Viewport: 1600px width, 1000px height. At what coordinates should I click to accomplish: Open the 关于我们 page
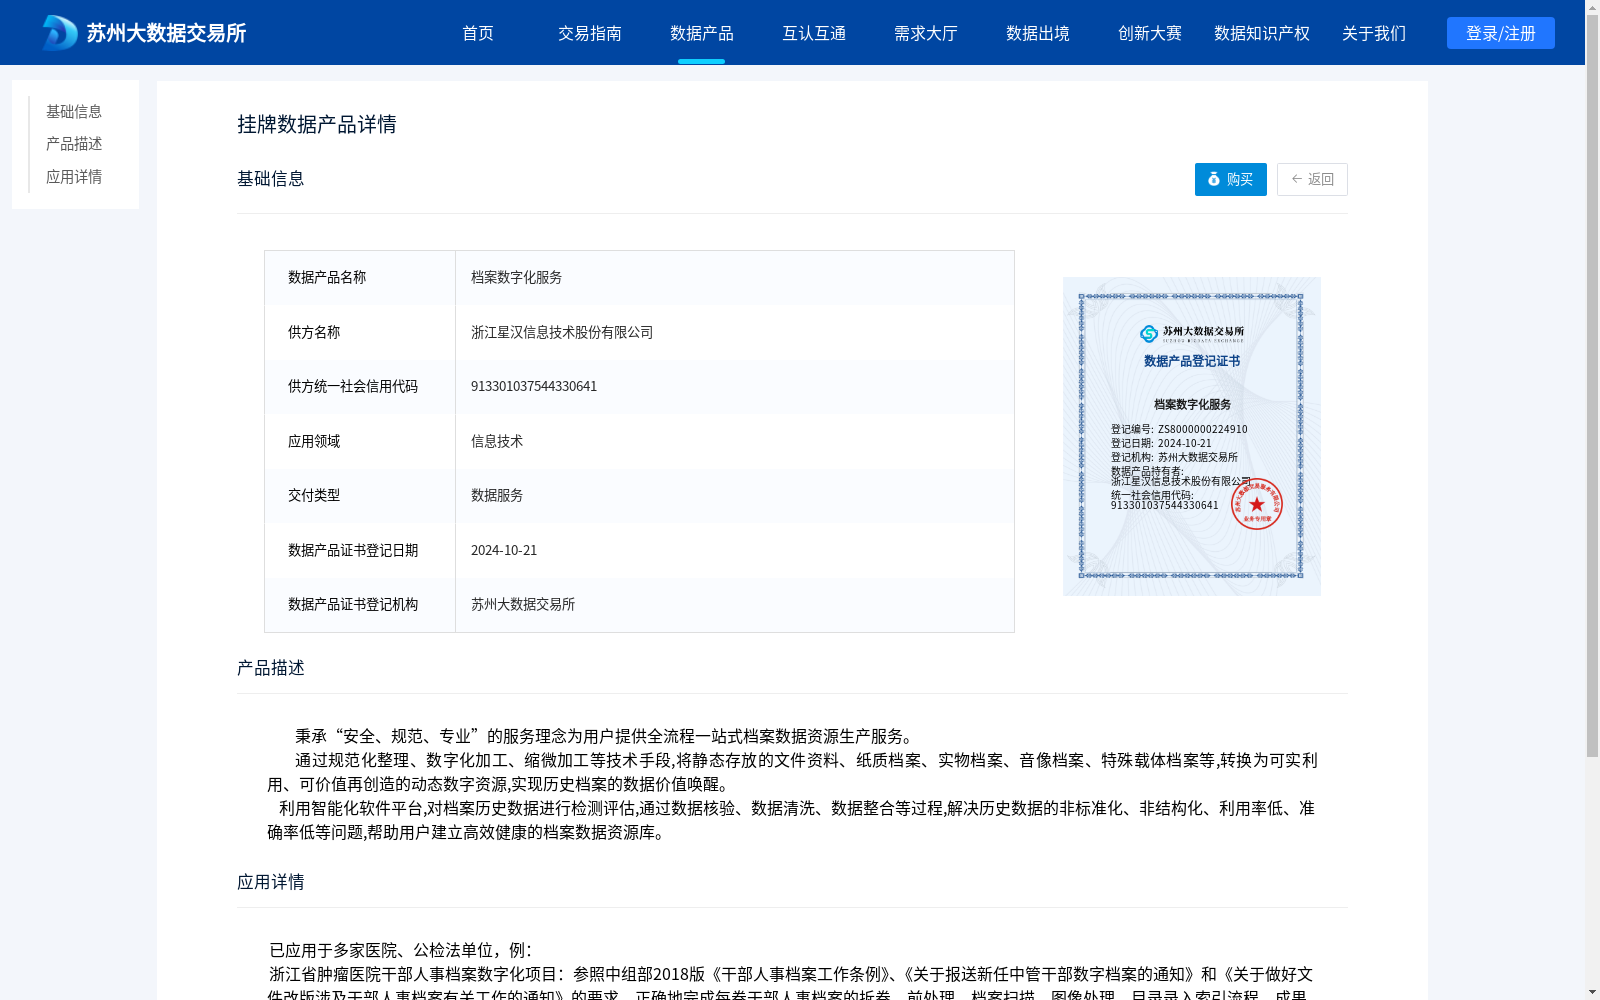1374,33
